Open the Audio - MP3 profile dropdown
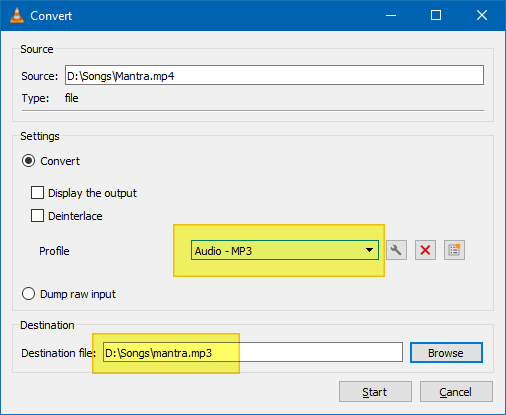 pos(285,250)
